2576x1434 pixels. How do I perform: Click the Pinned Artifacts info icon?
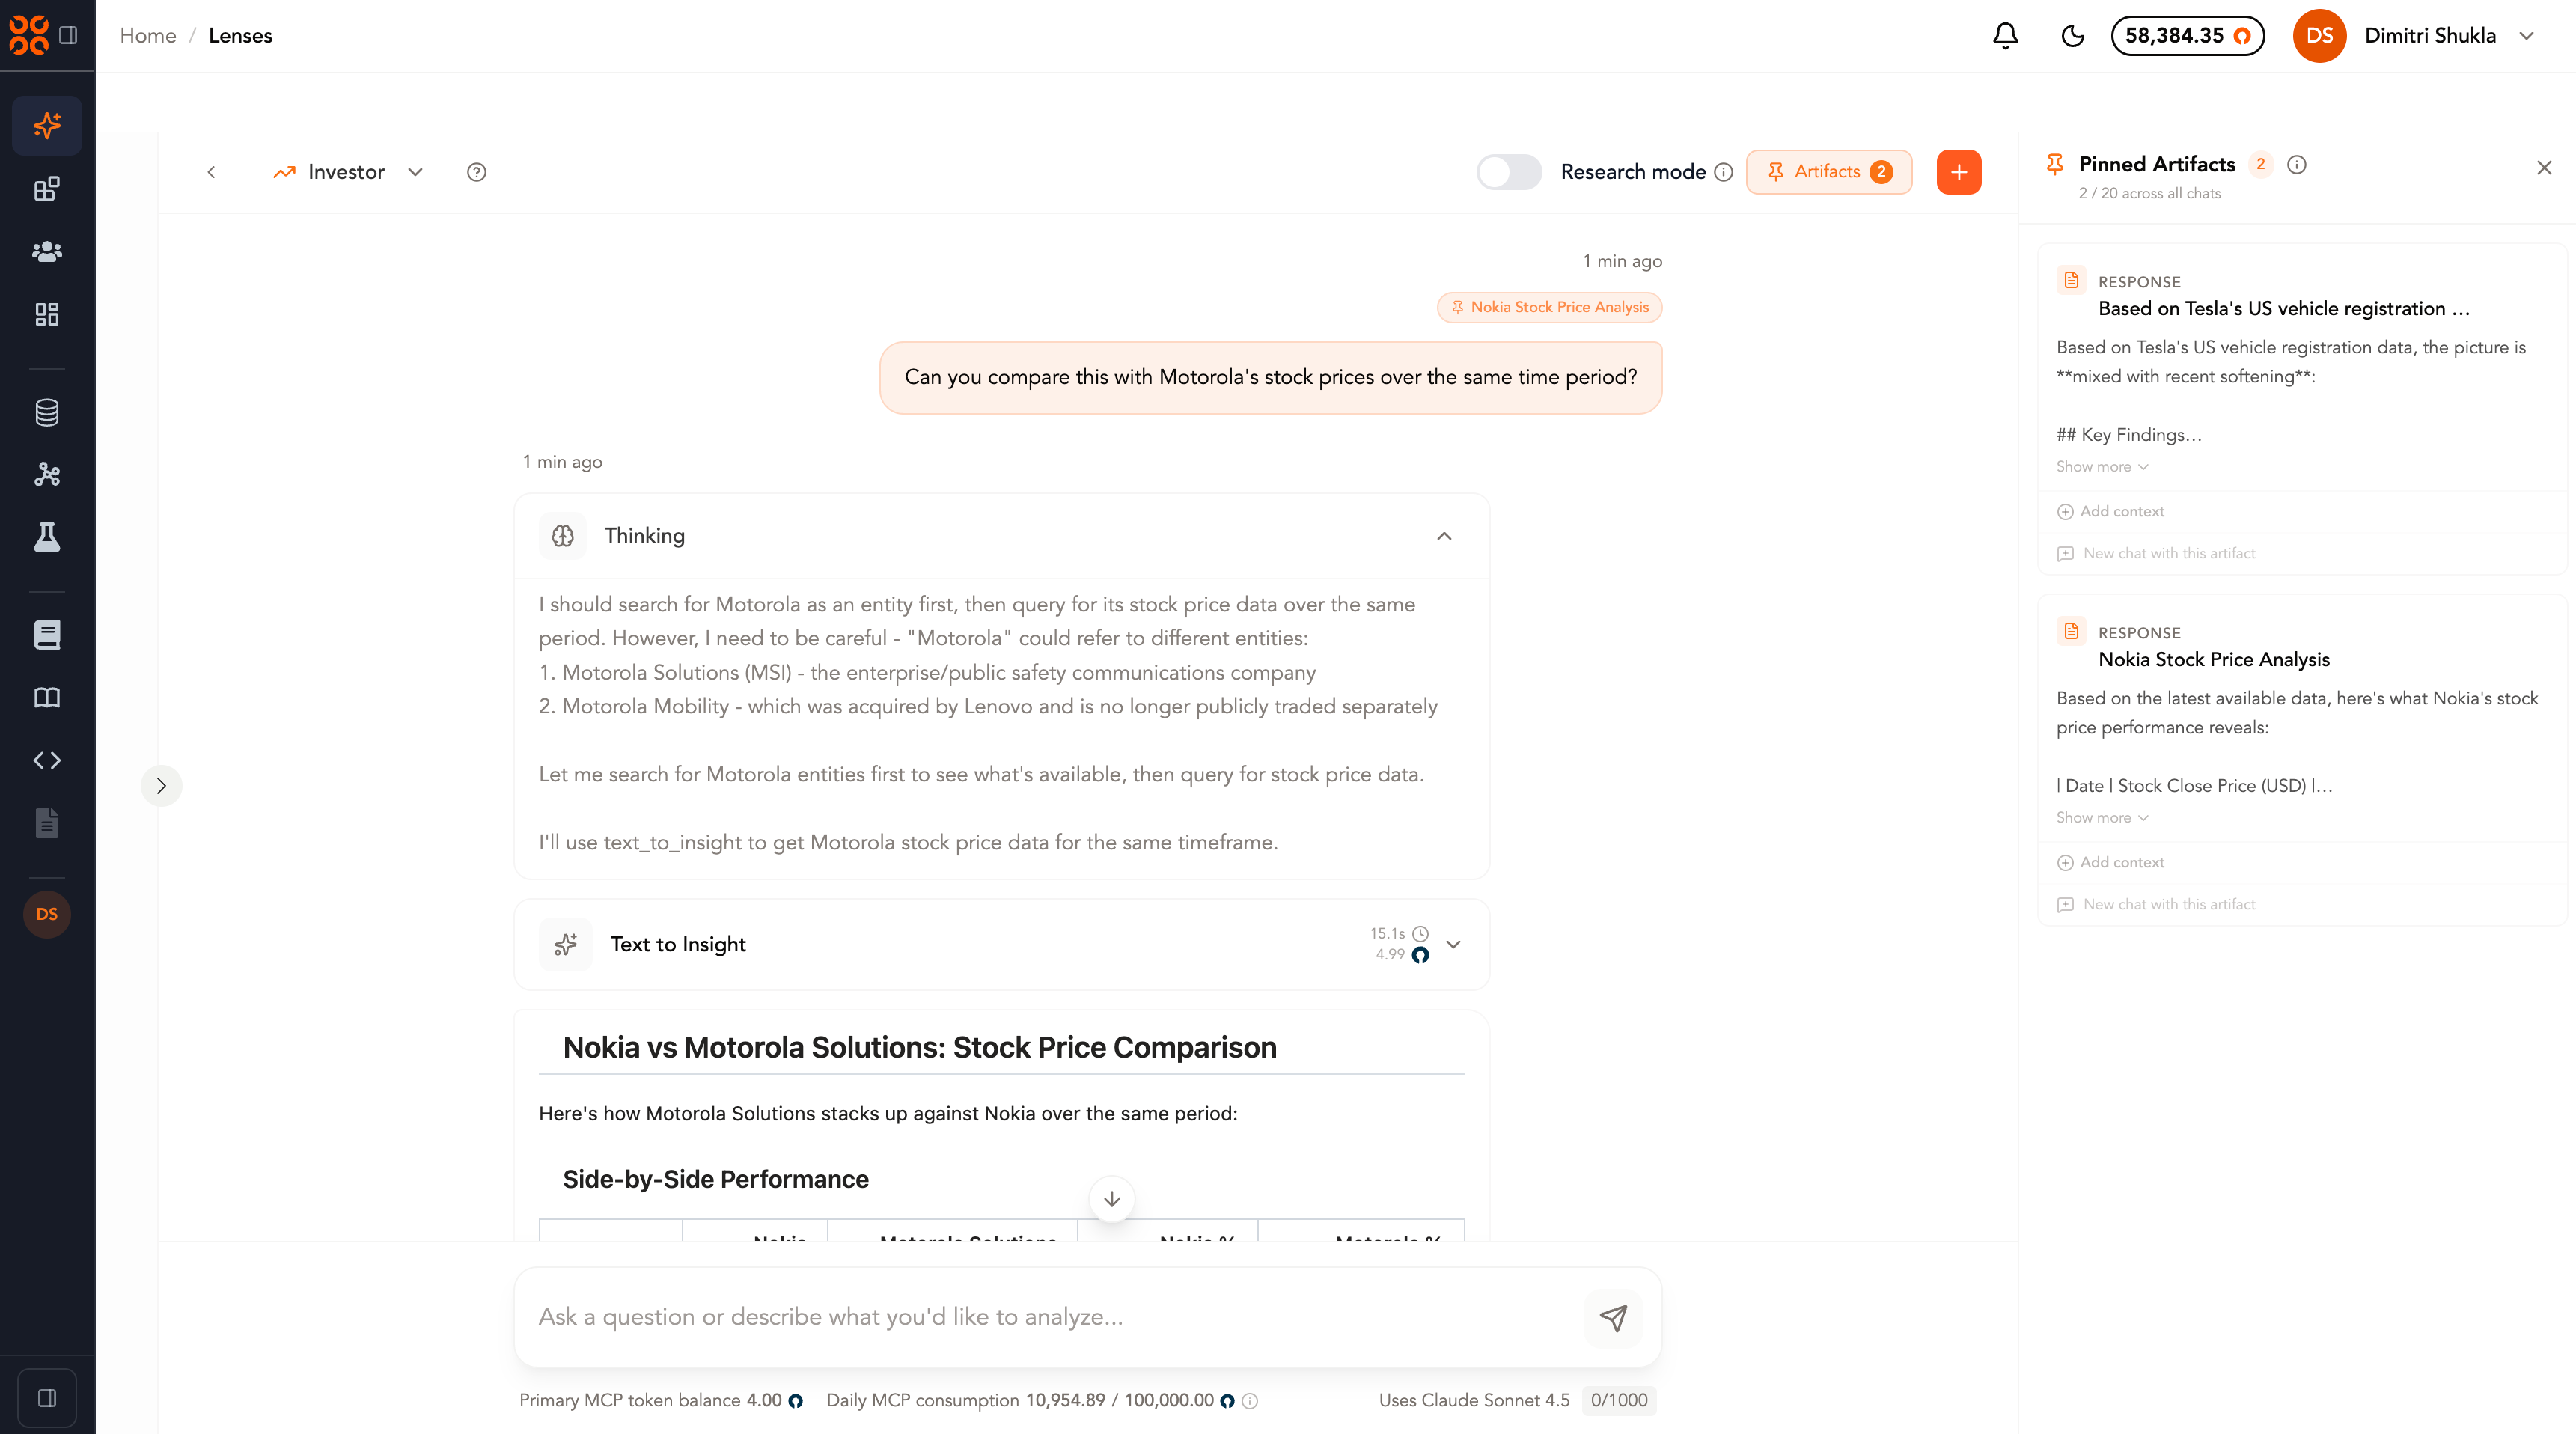pyautogui.click(x=2297, y=165)
